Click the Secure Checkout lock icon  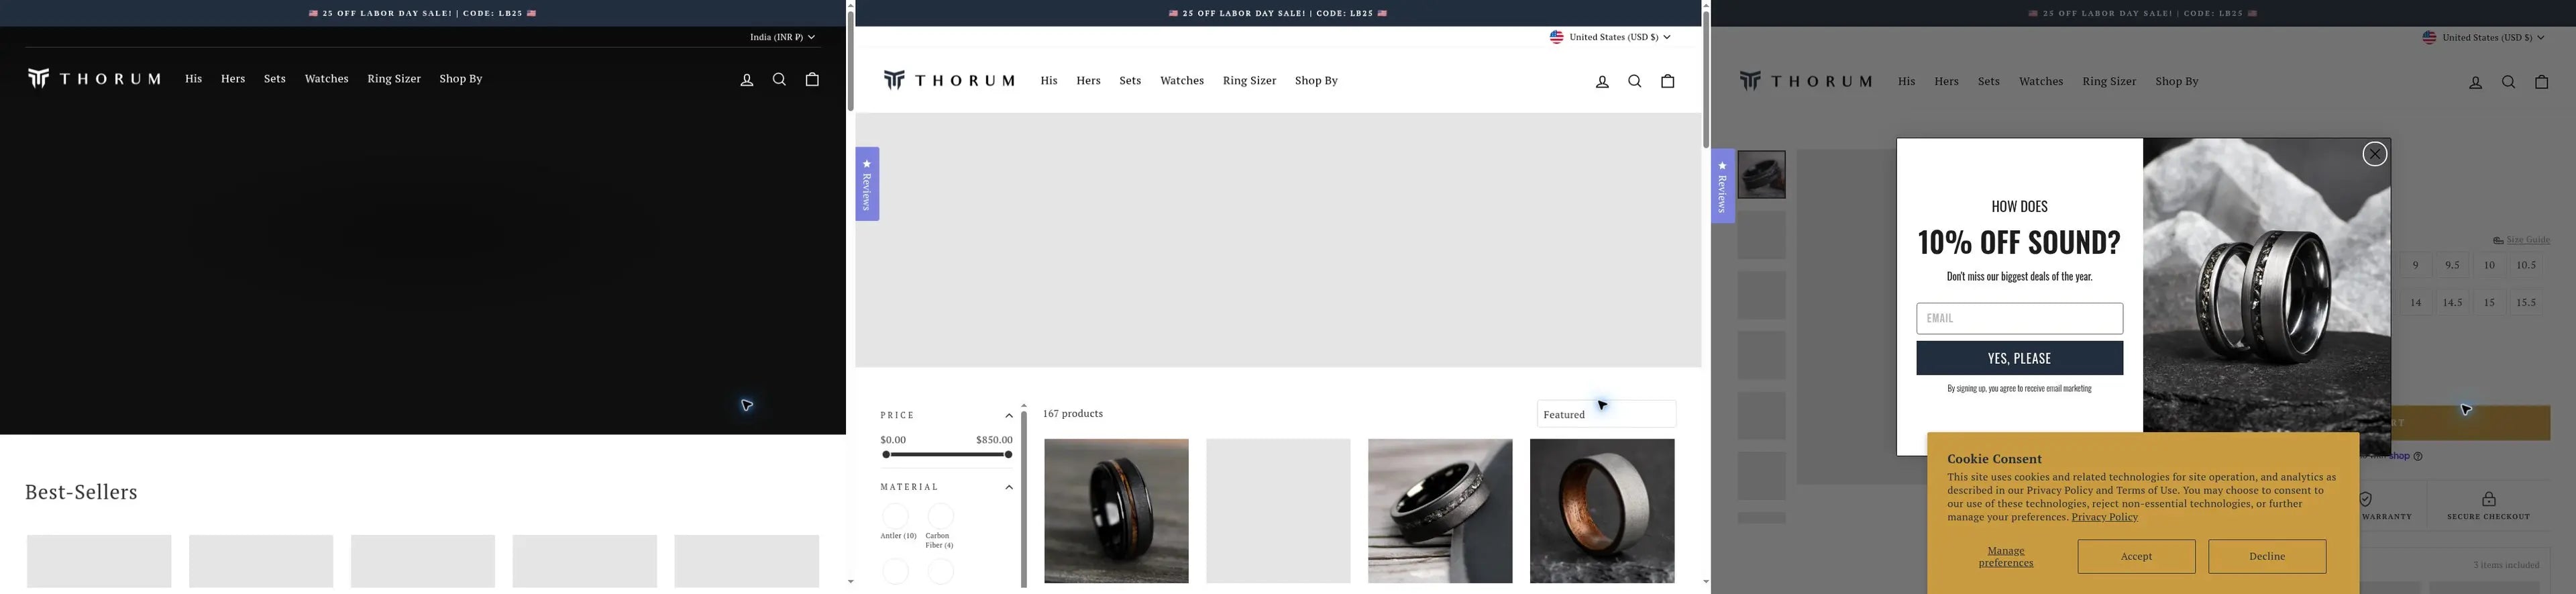point(2488,499)
